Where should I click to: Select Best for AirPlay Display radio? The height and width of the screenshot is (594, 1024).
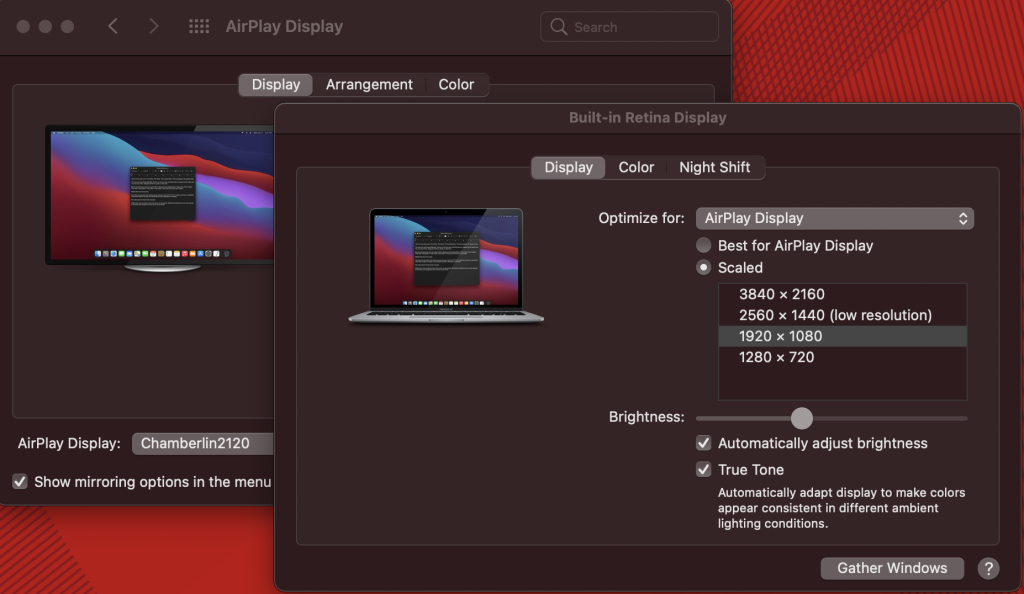tap(703, 245)
